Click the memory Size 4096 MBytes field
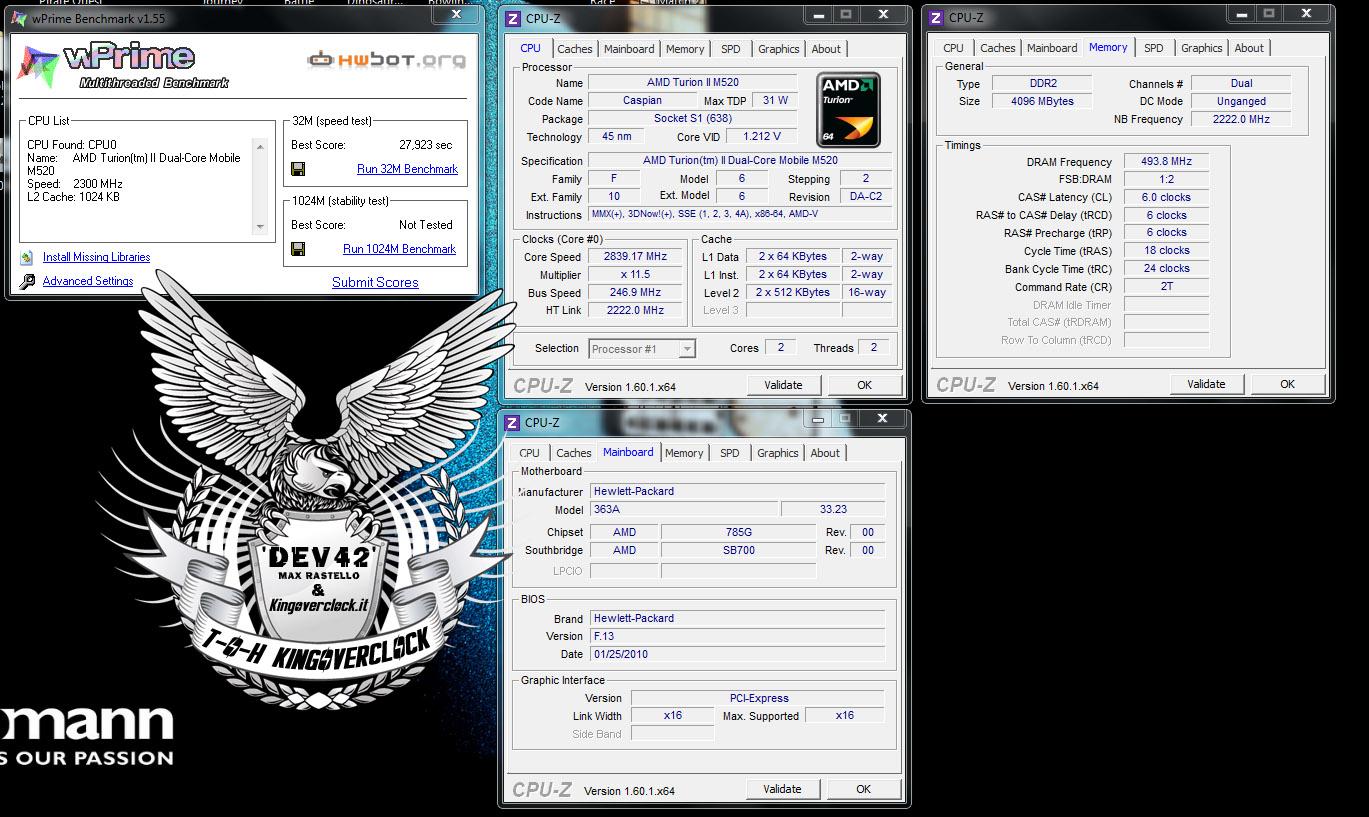This screenshot has height=817, width=1369. pyautogui.click(x=1043, y=101)
